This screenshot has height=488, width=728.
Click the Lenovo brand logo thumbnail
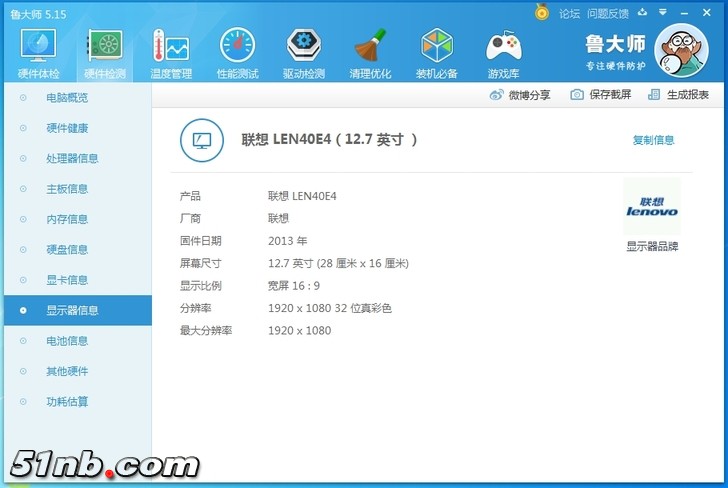coord(652,208)
